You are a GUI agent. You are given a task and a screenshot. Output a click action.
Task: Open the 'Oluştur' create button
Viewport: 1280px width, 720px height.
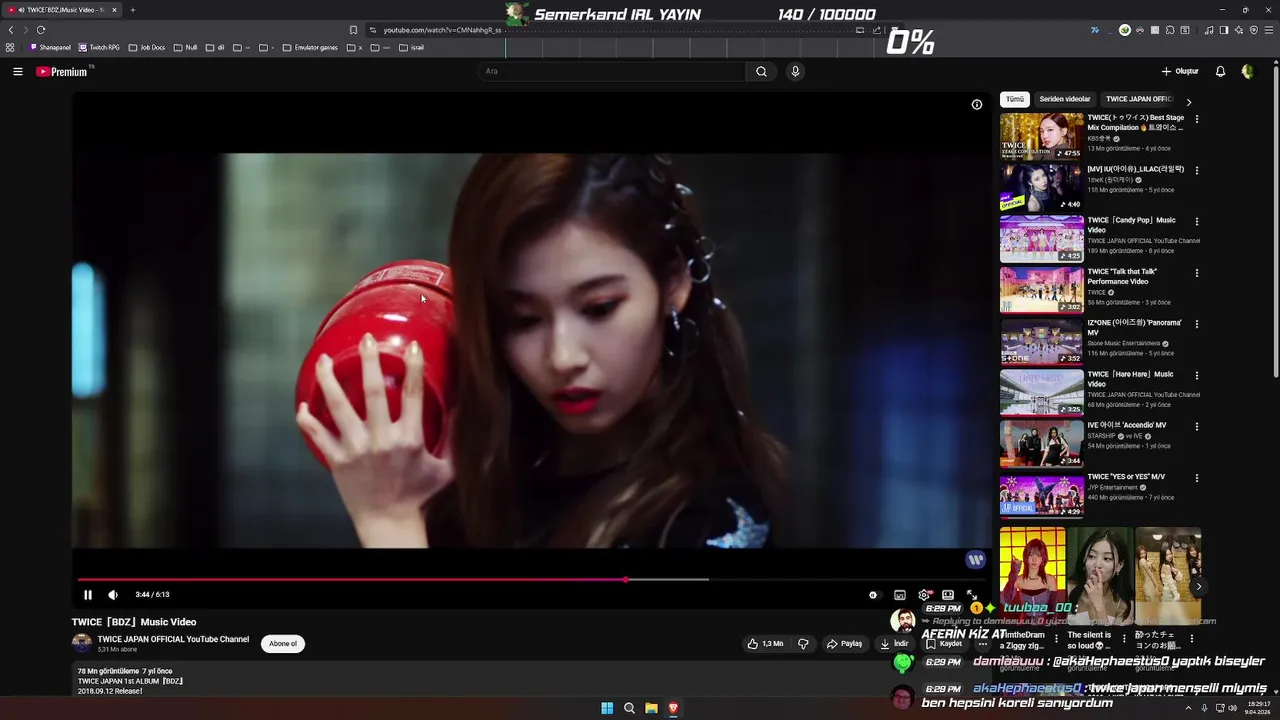coord(1180,71)
